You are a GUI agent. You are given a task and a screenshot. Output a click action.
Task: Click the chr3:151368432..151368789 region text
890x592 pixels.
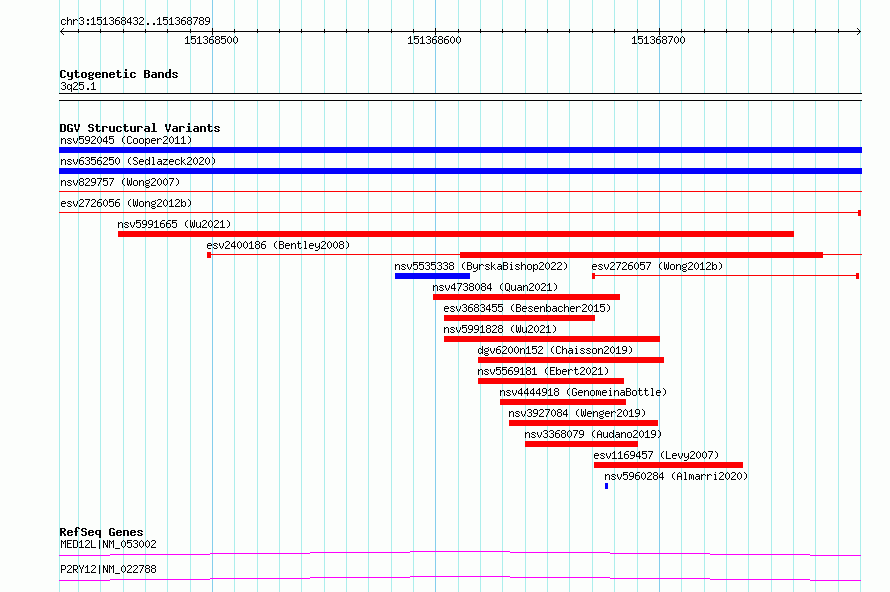coord(135,21)
